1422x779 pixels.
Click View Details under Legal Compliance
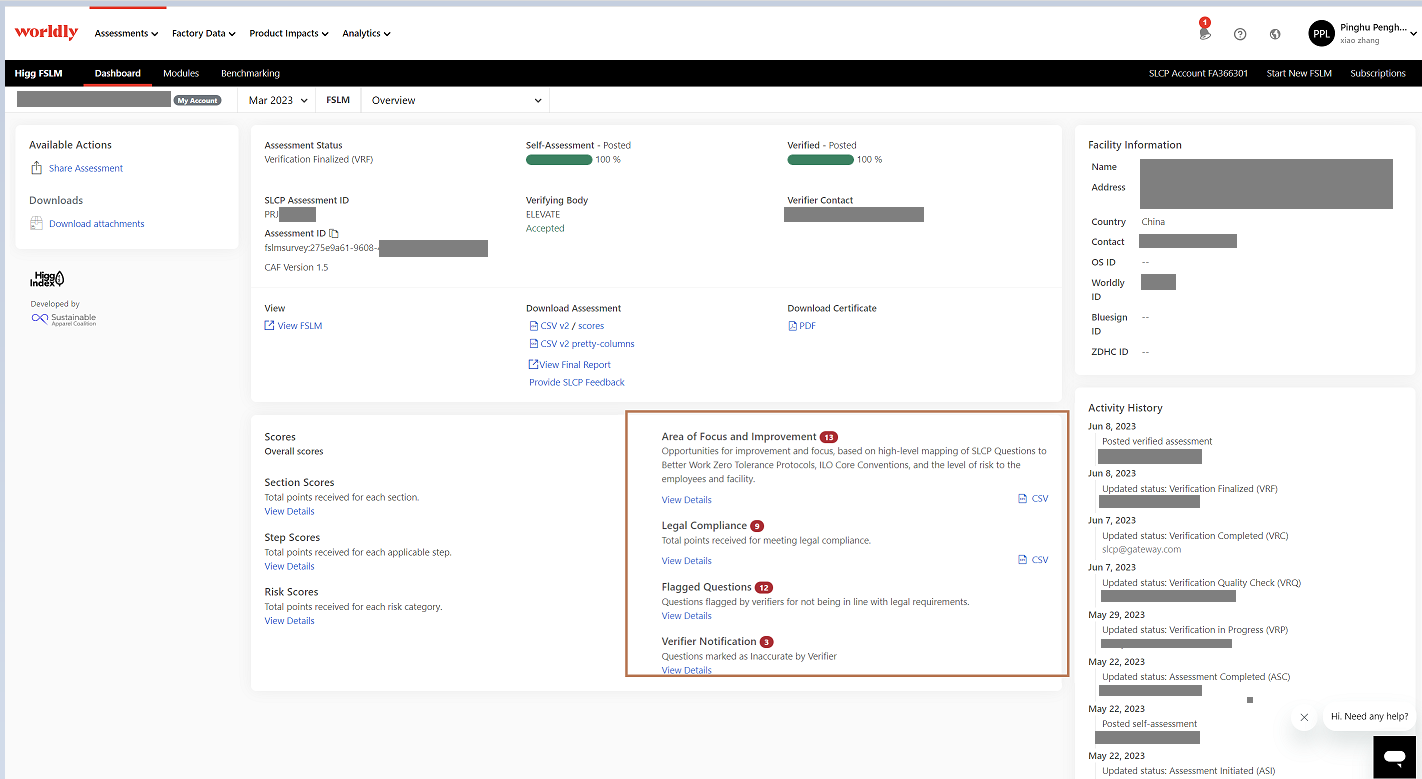tap(687, 561)
